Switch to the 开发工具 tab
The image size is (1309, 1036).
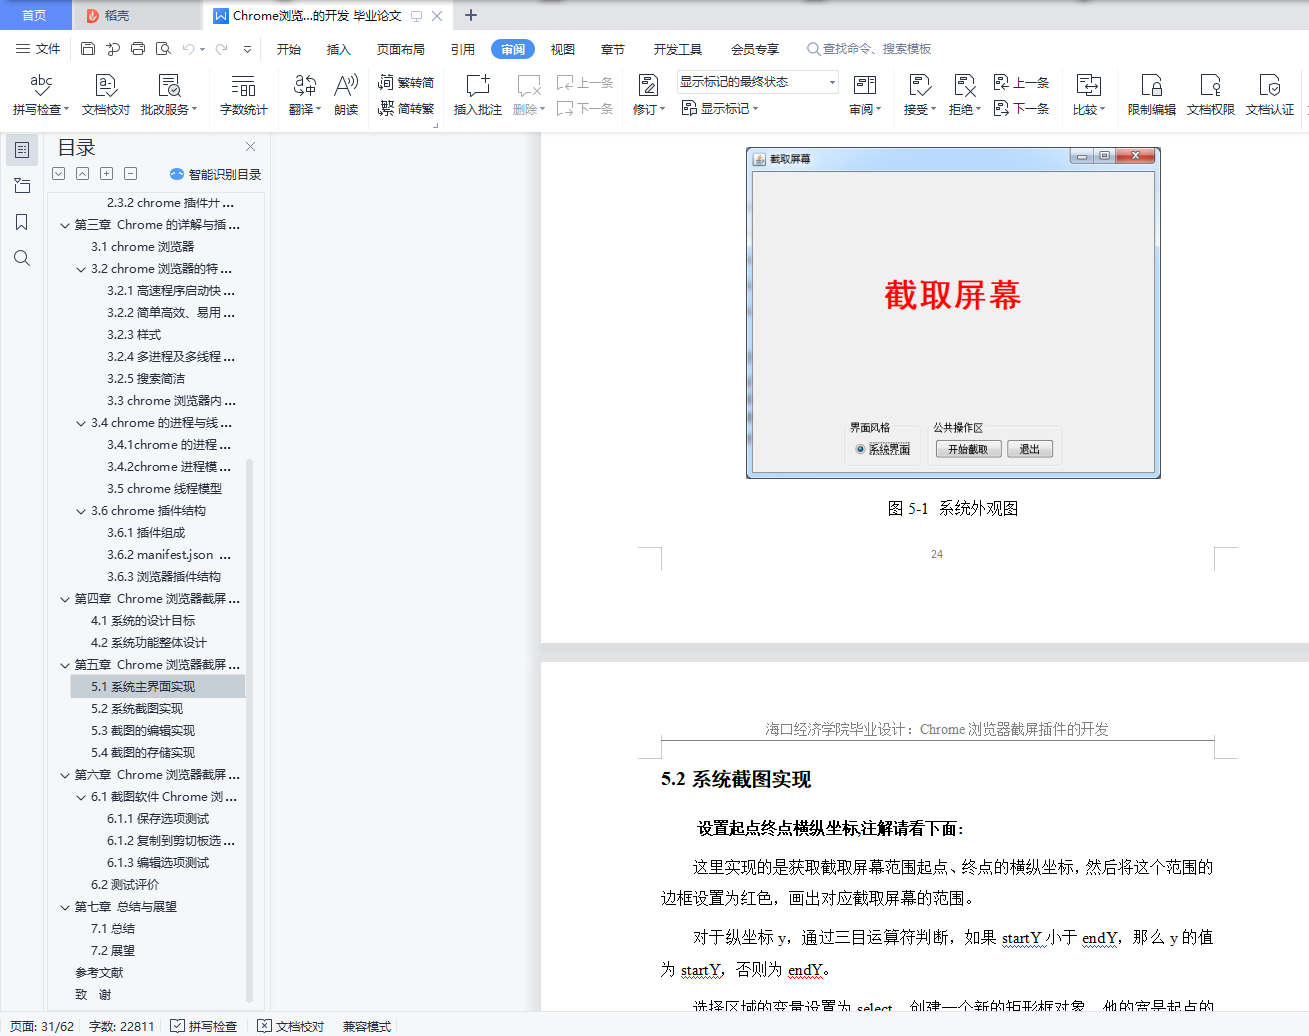click(x=678, y=49)
